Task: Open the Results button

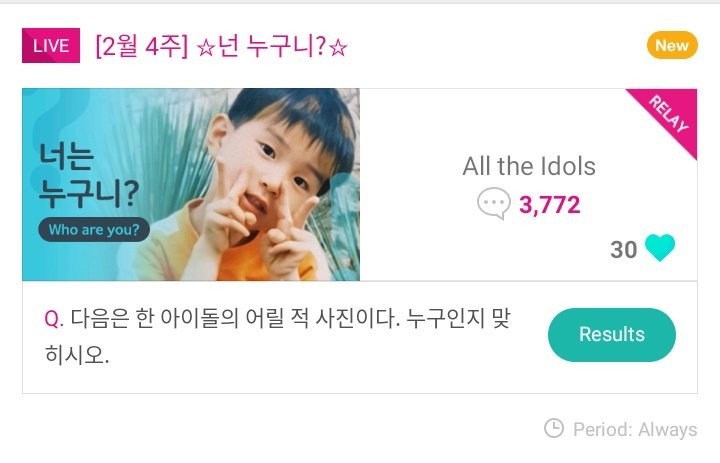Action: [611, 335]
